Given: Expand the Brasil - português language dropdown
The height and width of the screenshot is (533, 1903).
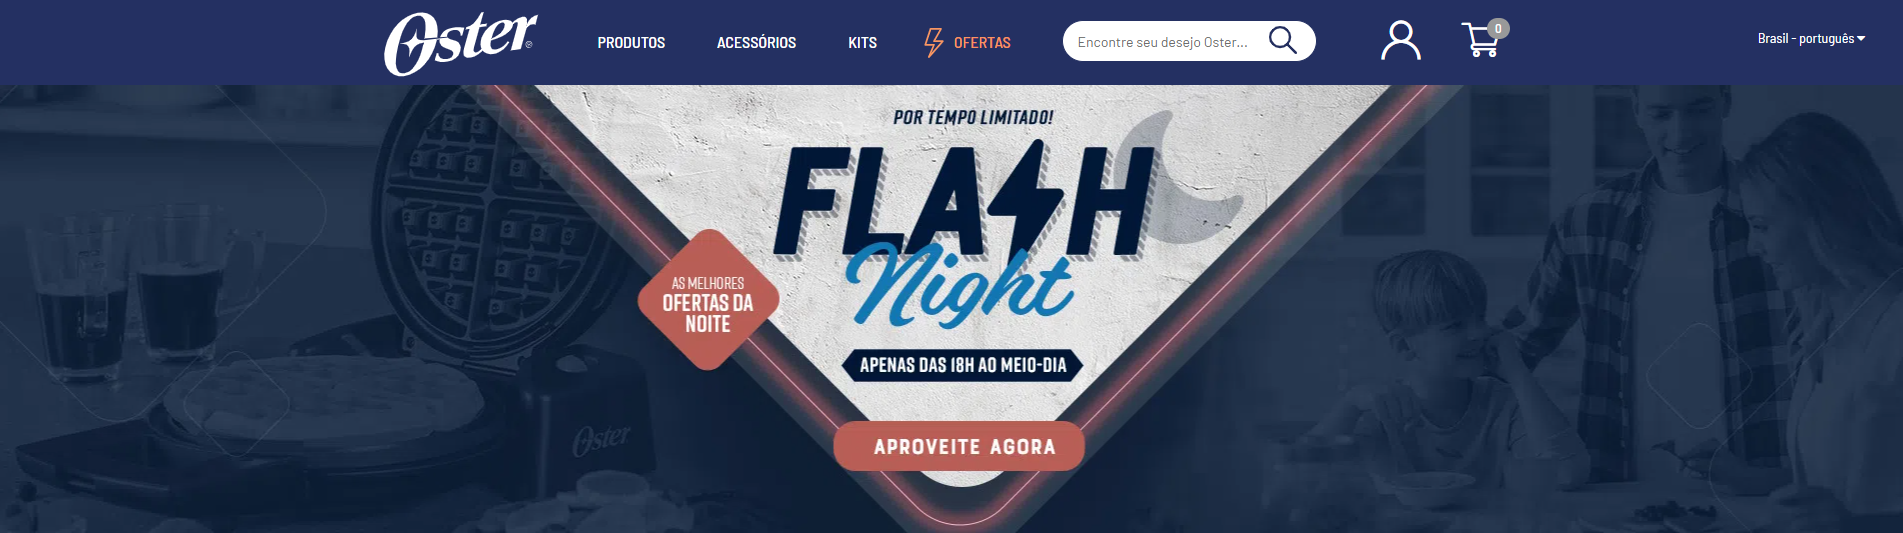Looking at the screenshot, I should (x=1811, y=38).
